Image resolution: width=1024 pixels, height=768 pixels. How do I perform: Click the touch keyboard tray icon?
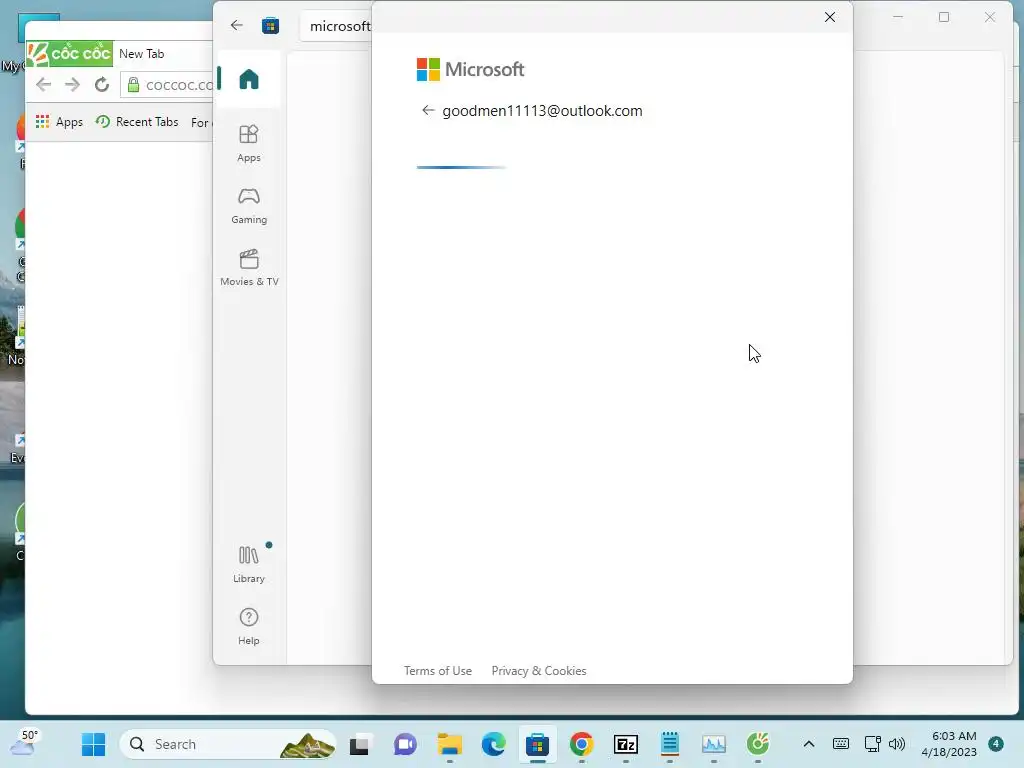click(840, 744)
